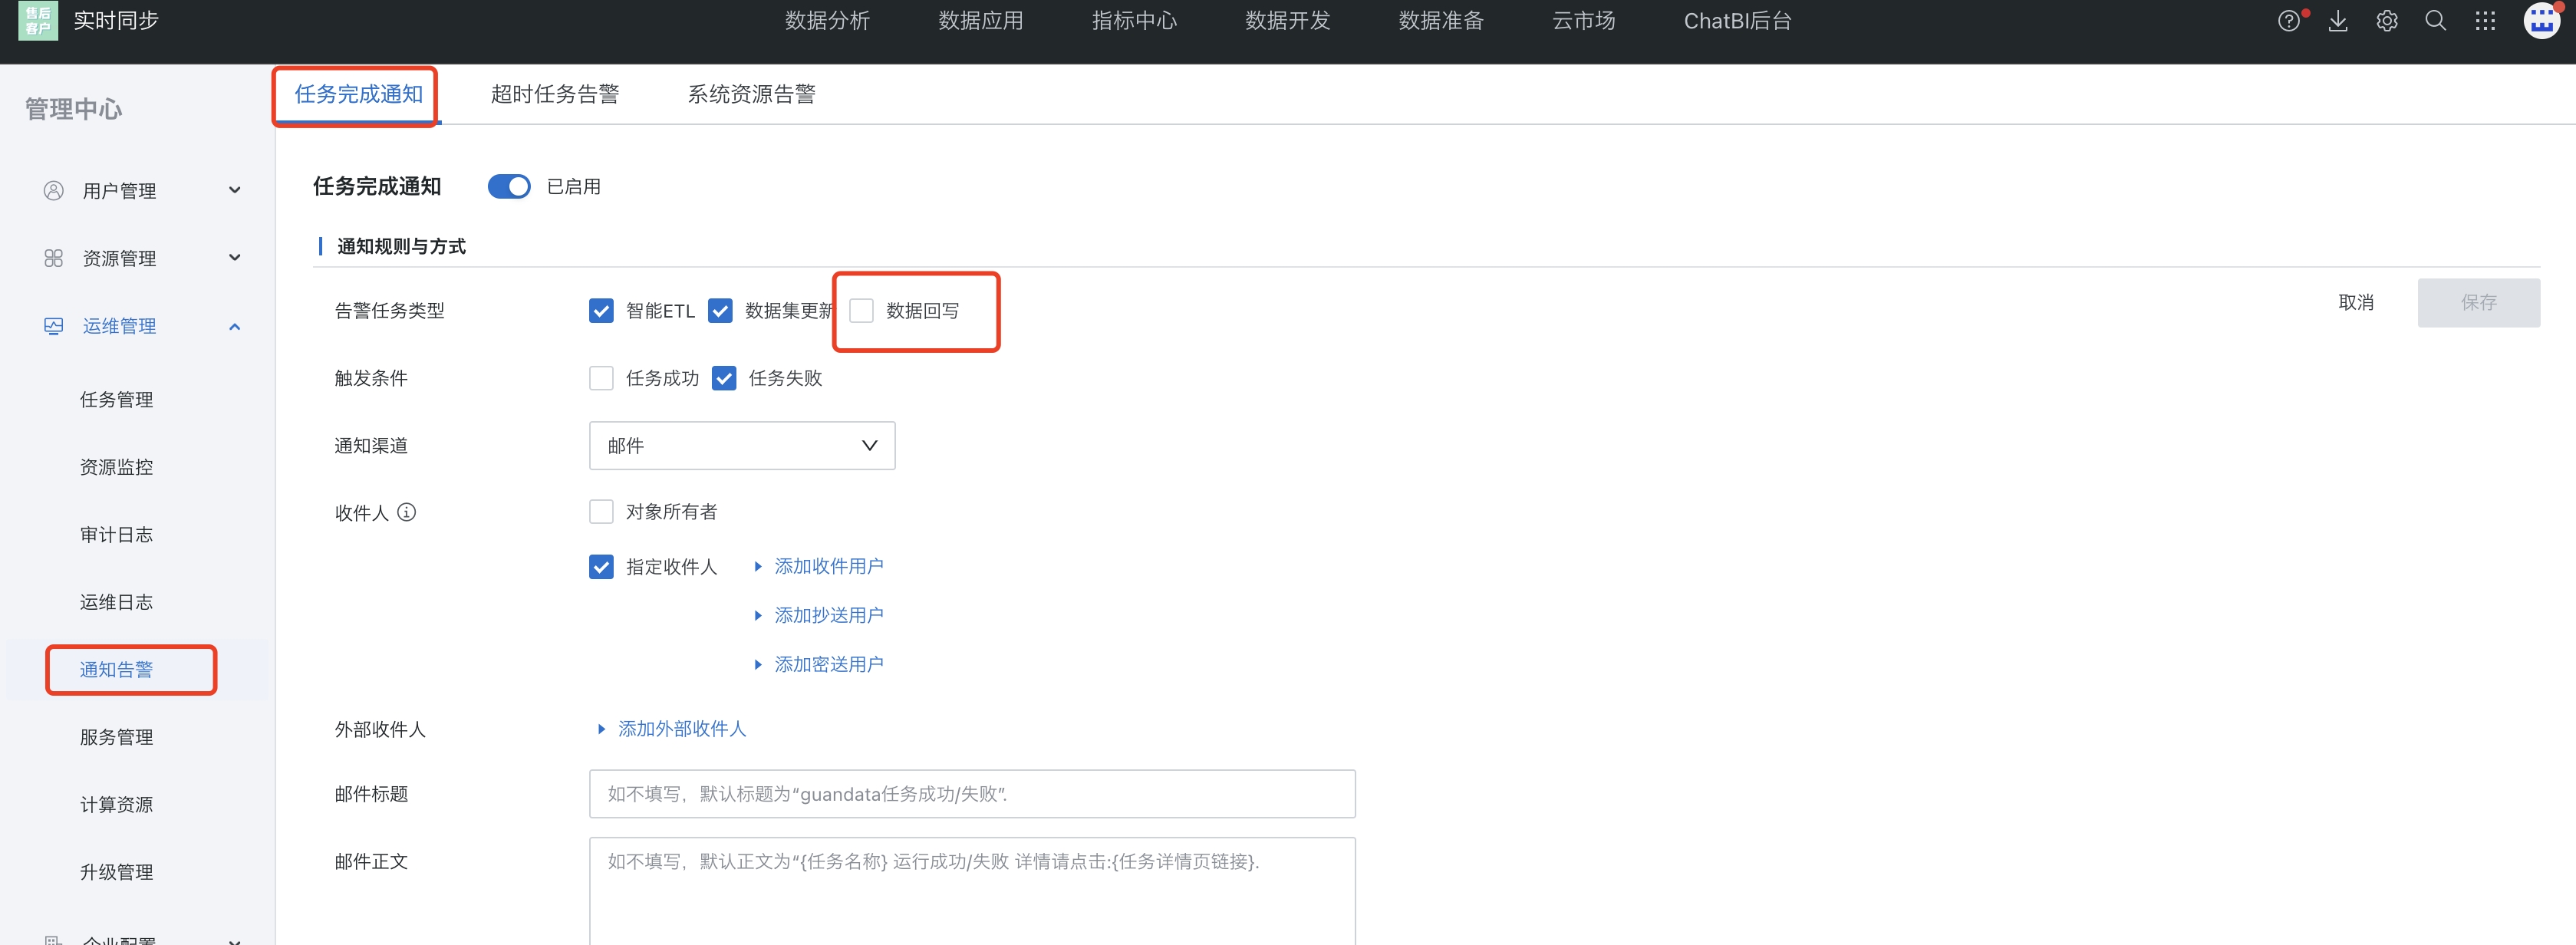The image size is (2576, 945).
Task: Open 审计日志 in sidebar
Action: tap(116, 535)
